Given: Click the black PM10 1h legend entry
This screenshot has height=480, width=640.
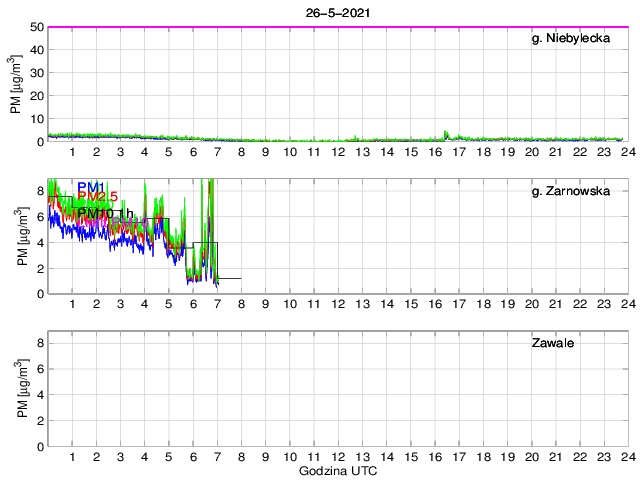Looking at the screenshot, I should coord(105,213).
